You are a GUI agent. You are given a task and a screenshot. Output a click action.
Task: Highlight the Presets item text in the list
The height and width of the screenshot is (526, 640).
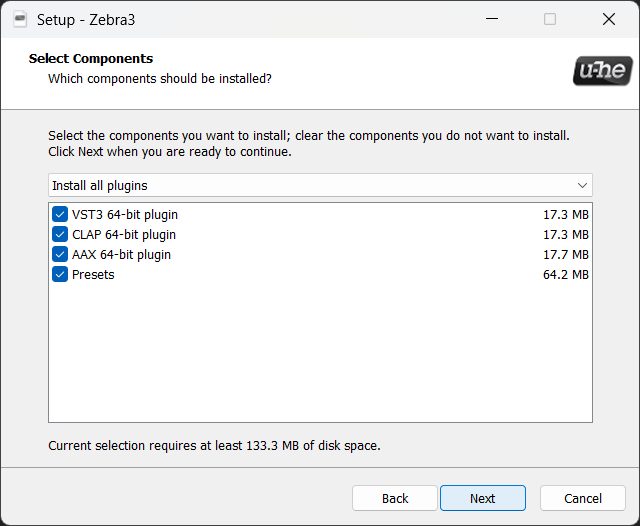(x=93, y=274)
